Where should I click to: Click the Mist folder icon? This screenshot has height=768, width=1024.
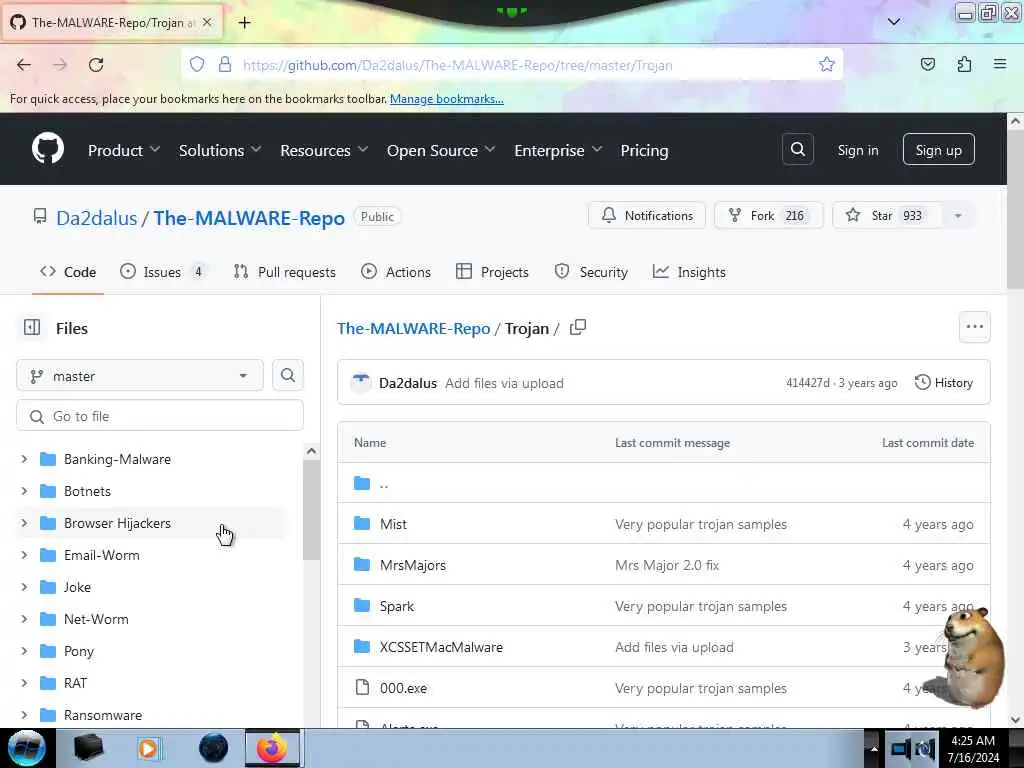coord(362,524)
